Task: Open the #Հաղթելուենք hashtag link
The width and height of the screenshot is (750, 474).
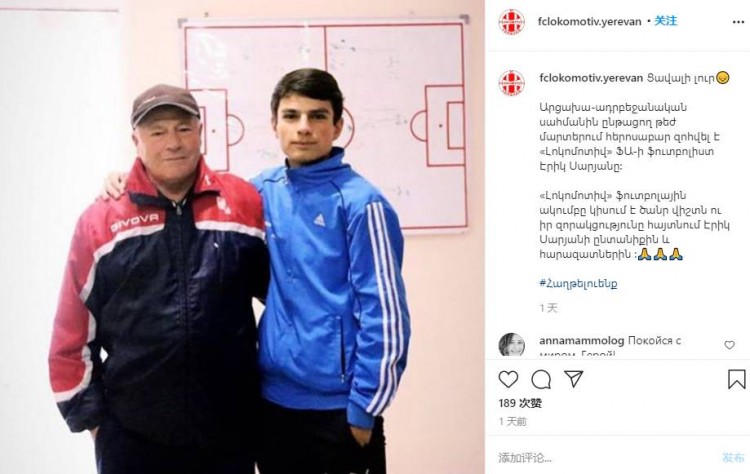Action: tap(578, 283)
